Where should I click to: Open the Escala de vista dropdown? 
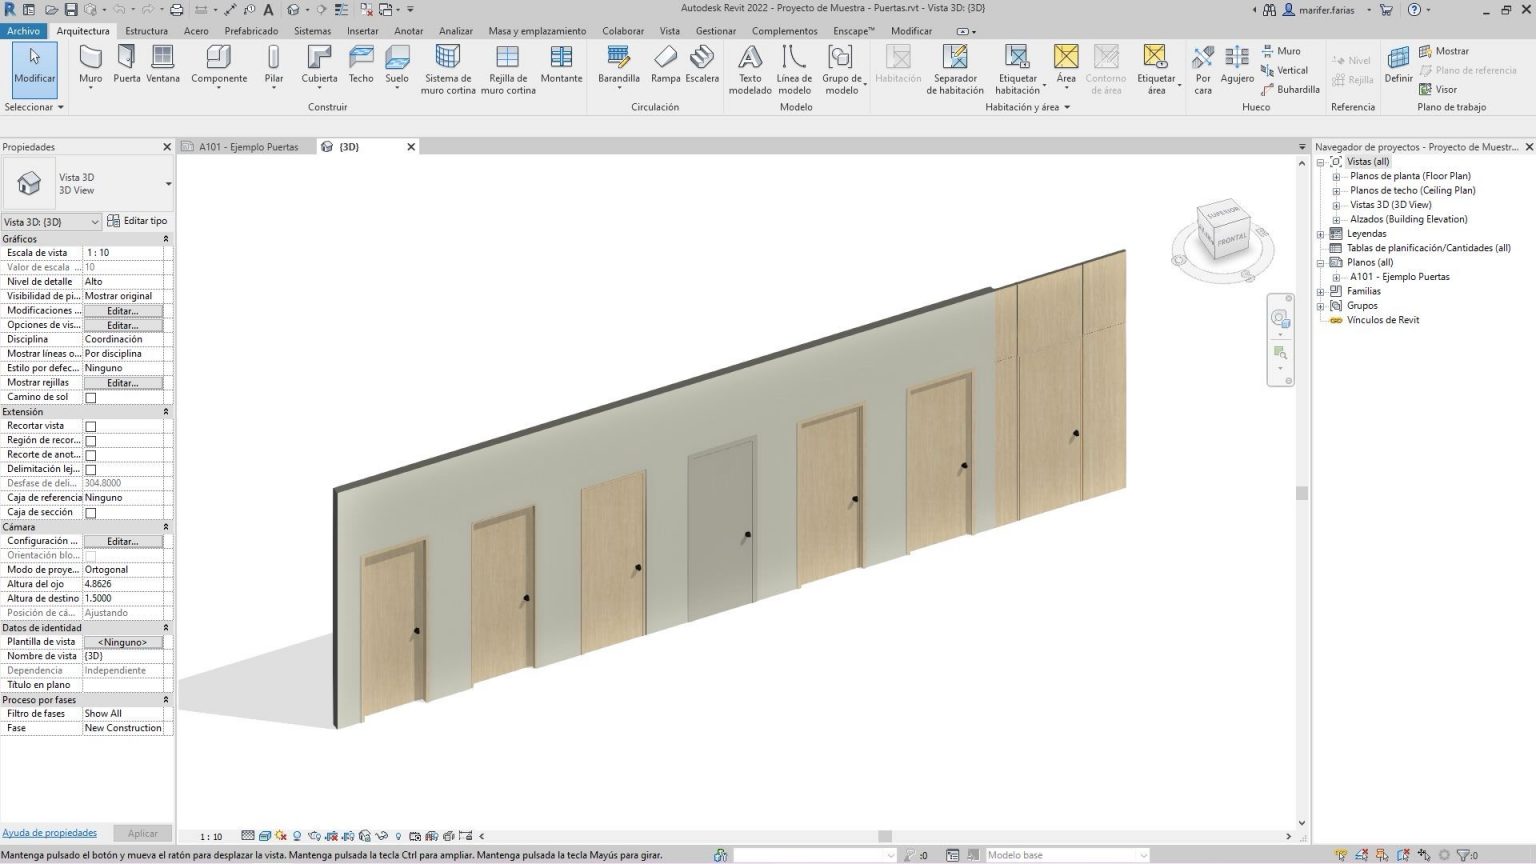[x=127, y=252]
